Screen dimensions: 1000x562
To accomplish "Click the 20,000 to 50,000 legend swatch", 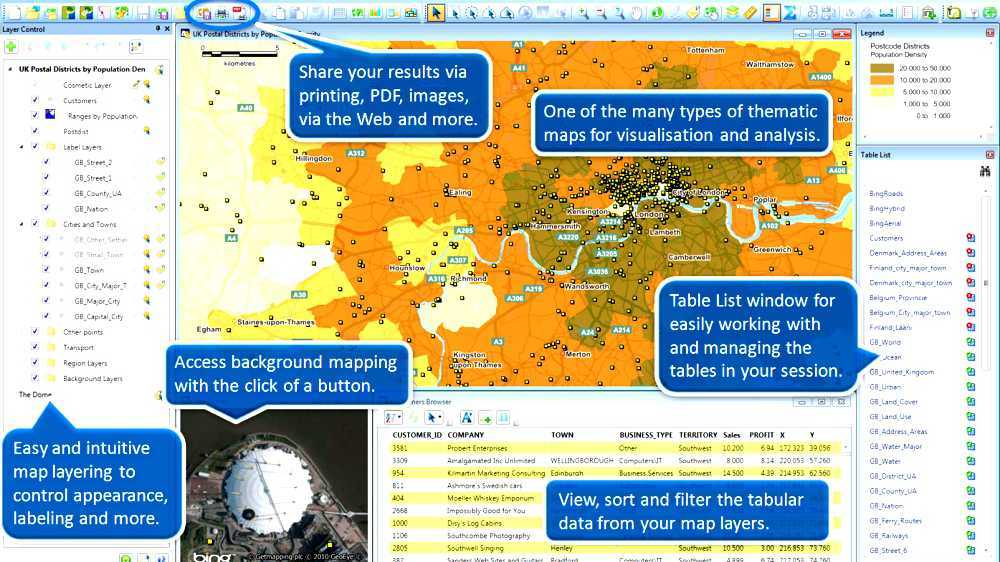I will pyautogui.click(x=882, y=68).
